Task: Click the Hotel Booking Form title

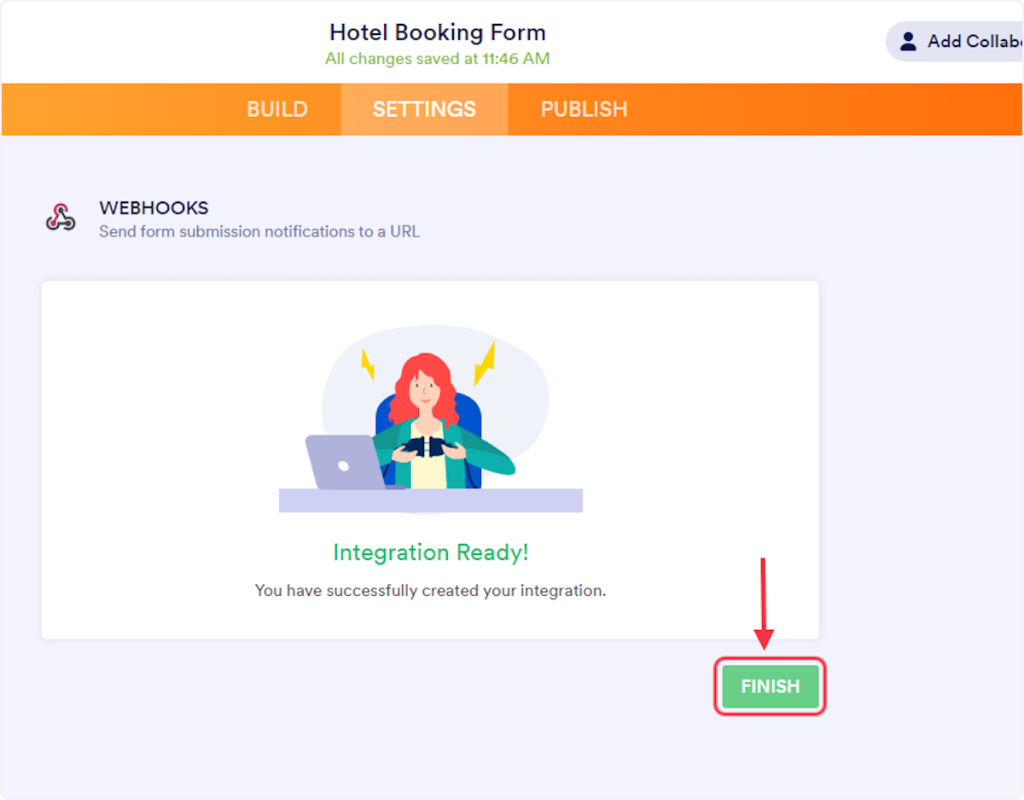Action: point(437,33)
